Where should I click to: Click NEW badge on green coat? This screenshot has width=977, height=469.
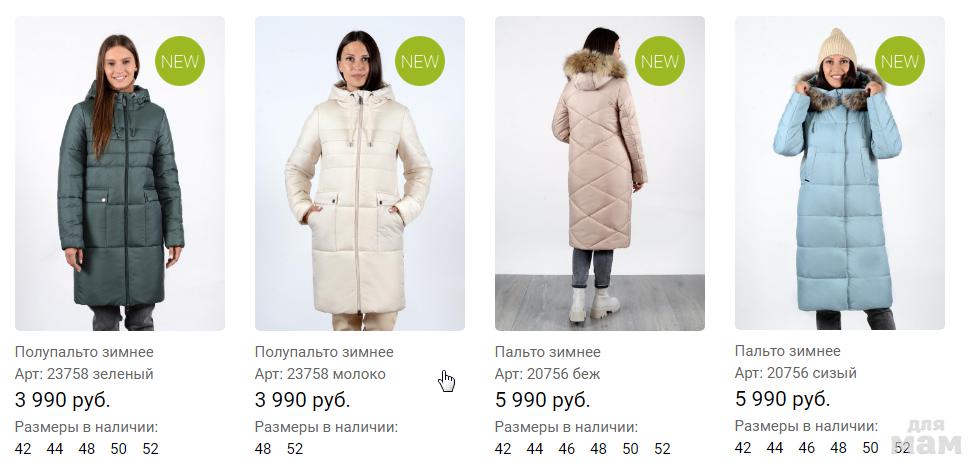click(x=179, y=61)
